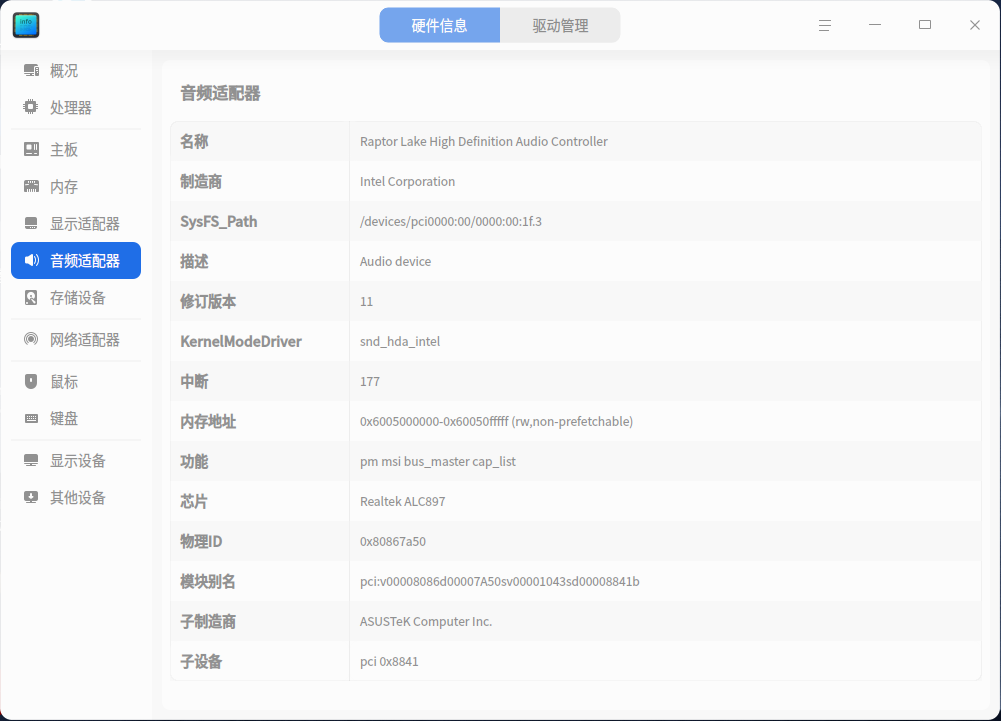Click the memory address 0x6005000000 value
The image size is (1001, 721).
point(497,421)
